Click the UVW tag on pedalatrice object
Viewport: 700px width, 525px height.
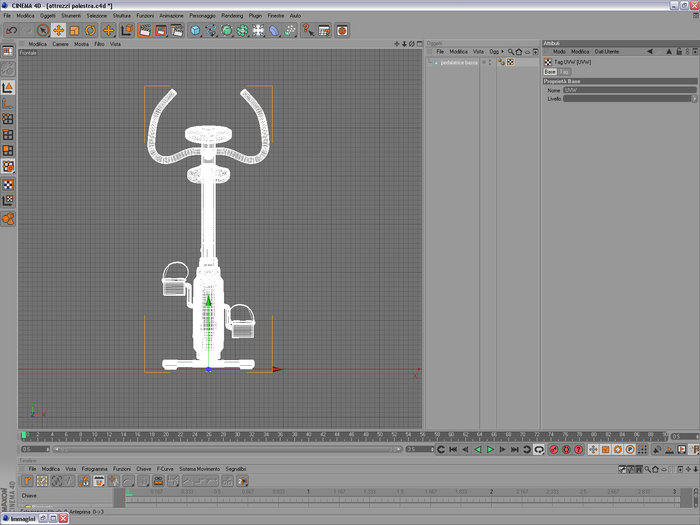pyautogui.click(x=510, y=62)
